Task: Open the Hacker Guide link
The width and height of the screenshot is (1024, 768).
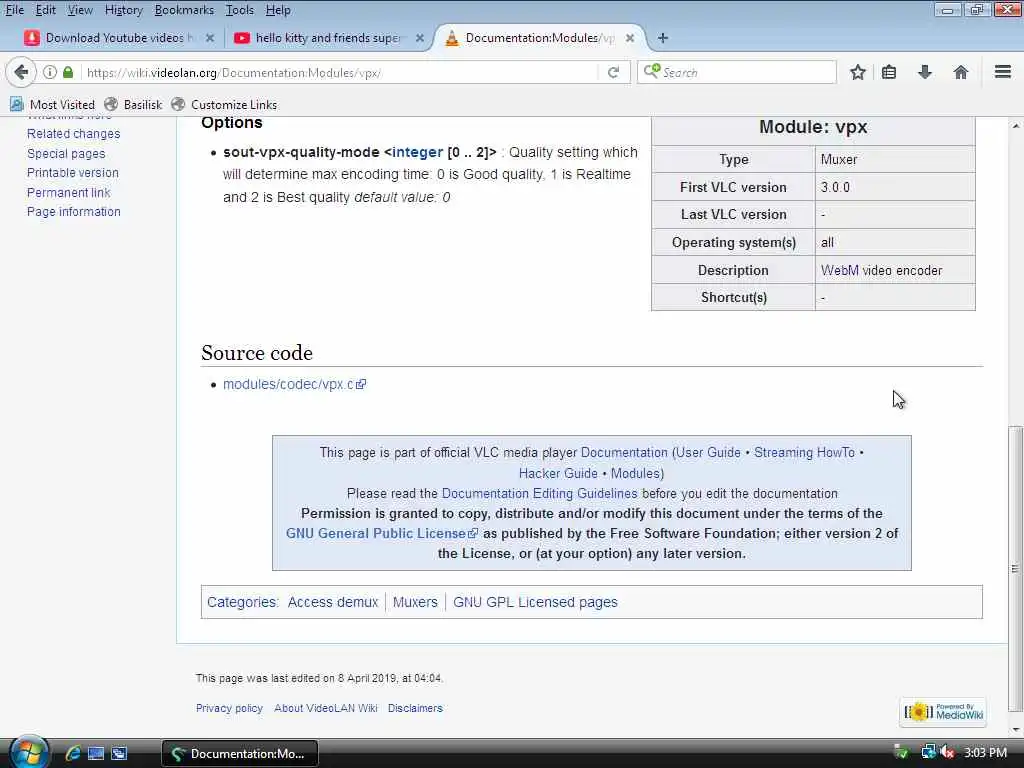Action: tap(558, 473)
